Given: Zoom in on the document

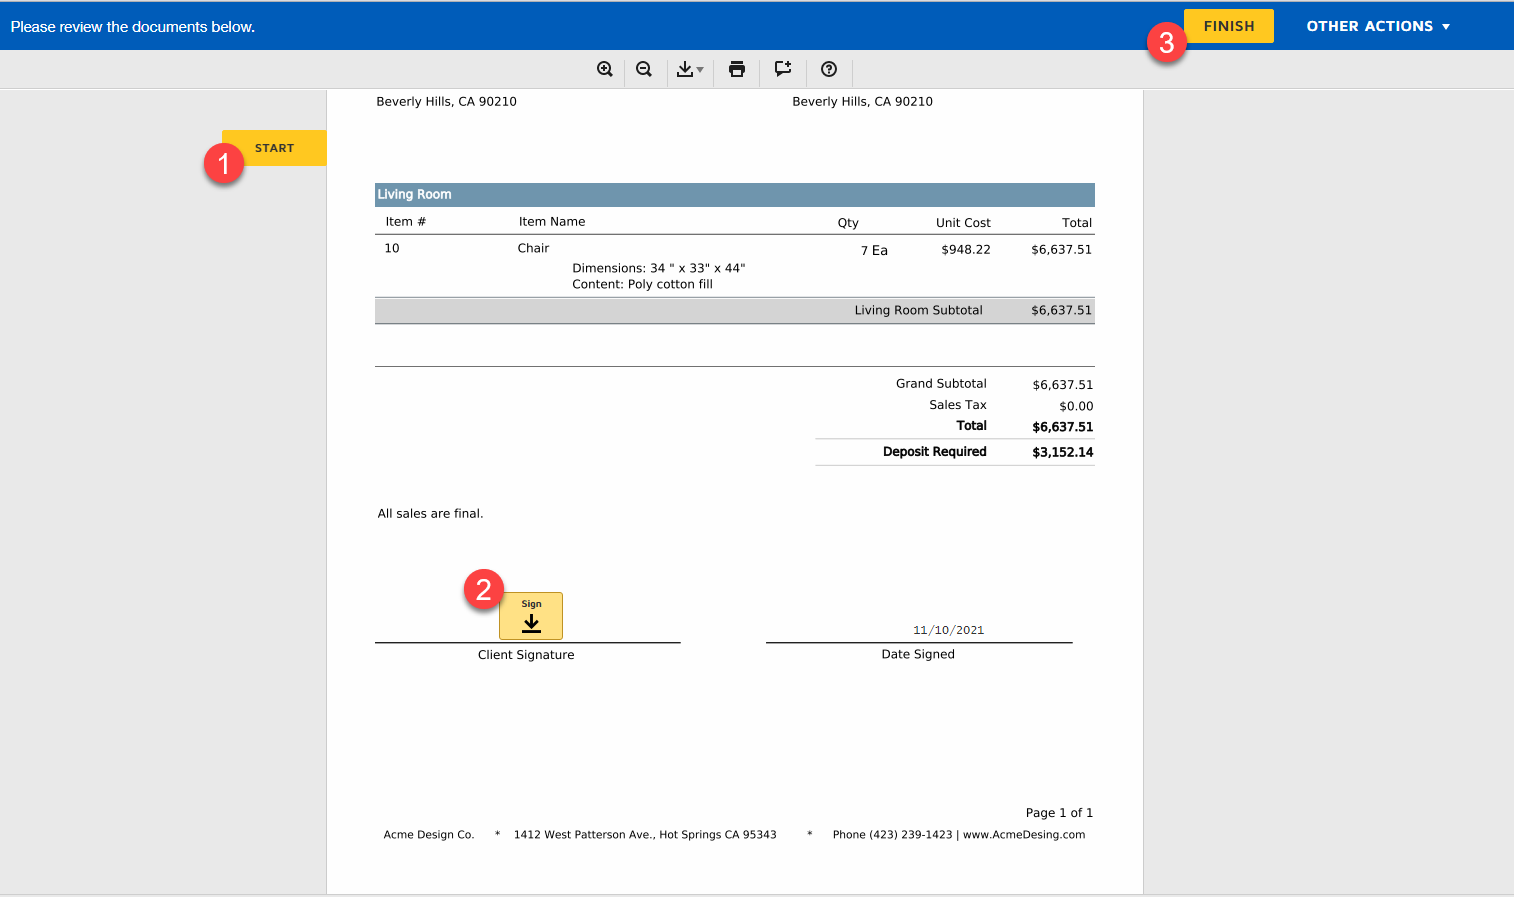Looking at the screenshot, I should point(605,69).
